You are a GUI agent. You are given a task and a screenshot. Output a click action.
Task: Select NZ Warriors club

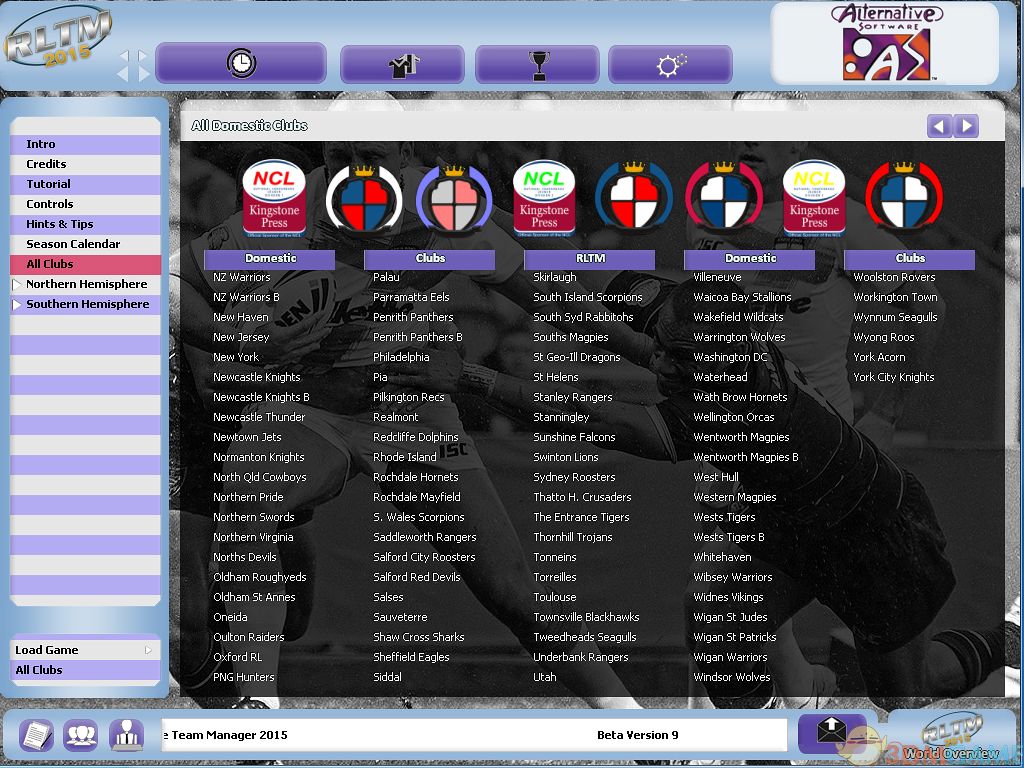click(x=242, y=278)
